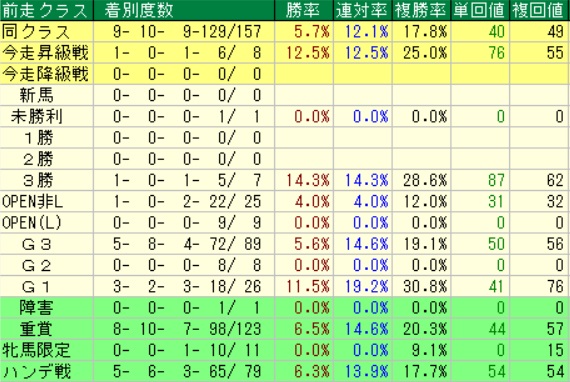Click the 76 value in 今走昇級戦 row
Screen dimensions: 570x382
click(481, 53)
